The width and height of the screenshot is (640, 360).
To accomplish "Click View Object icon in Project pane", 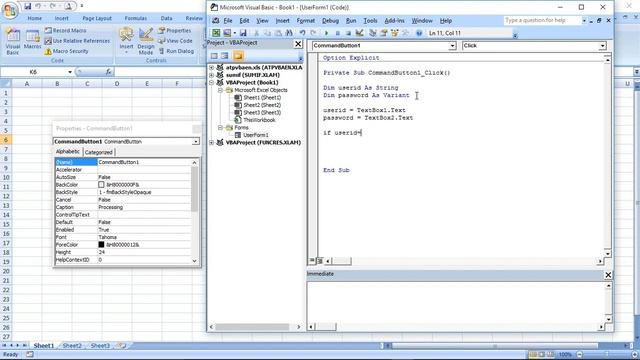I will click(x=225, y=56).
